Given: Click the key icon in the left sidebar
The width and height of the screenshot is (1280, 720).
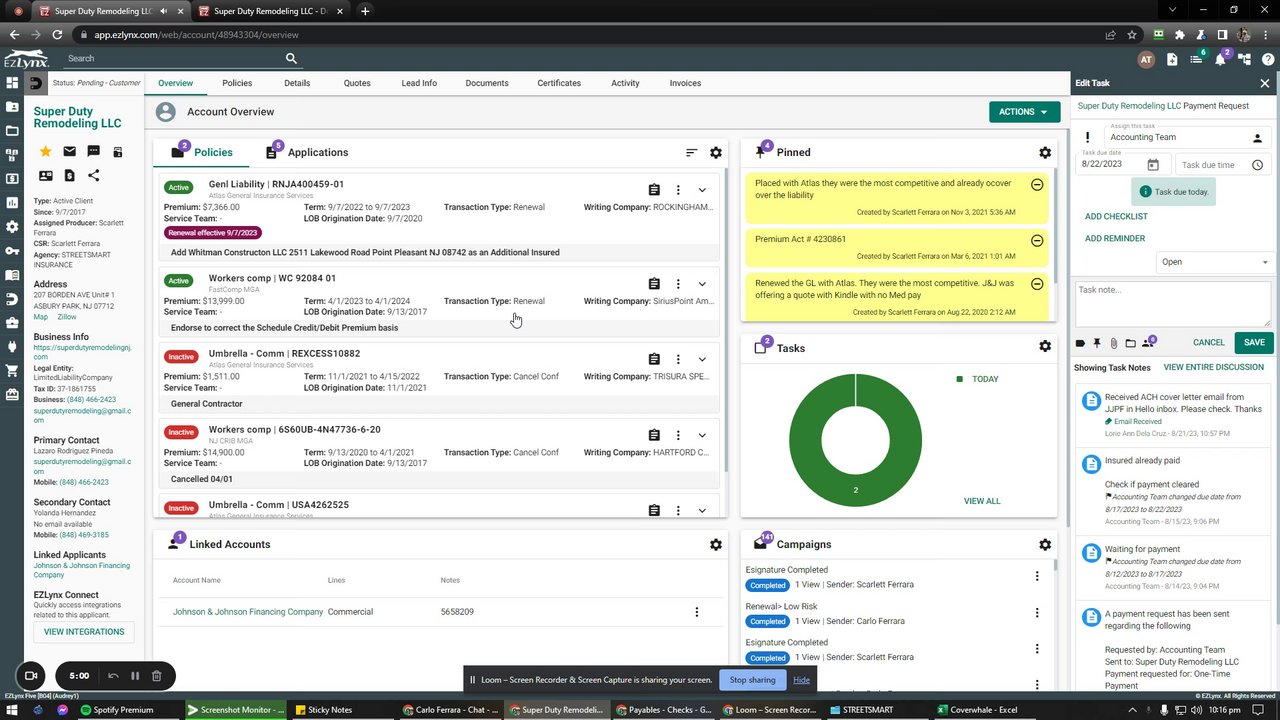Looking at the screenshot, I should [x=12, y=251].
